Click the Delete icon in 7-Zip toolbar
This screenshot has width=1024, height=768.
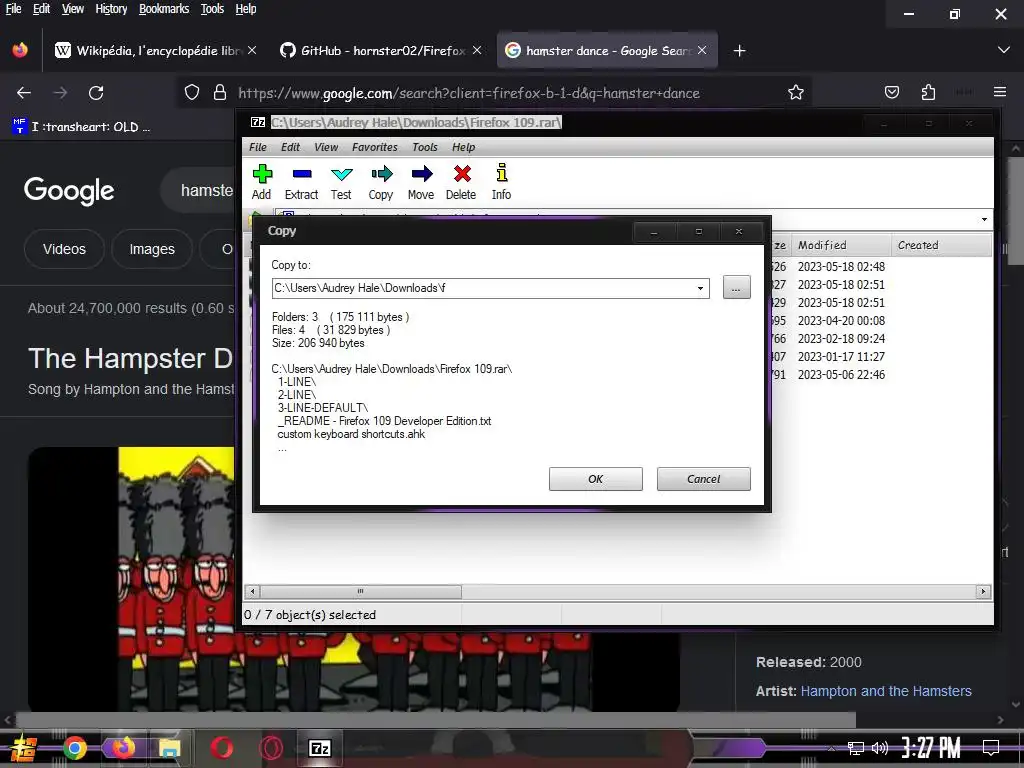462,174
